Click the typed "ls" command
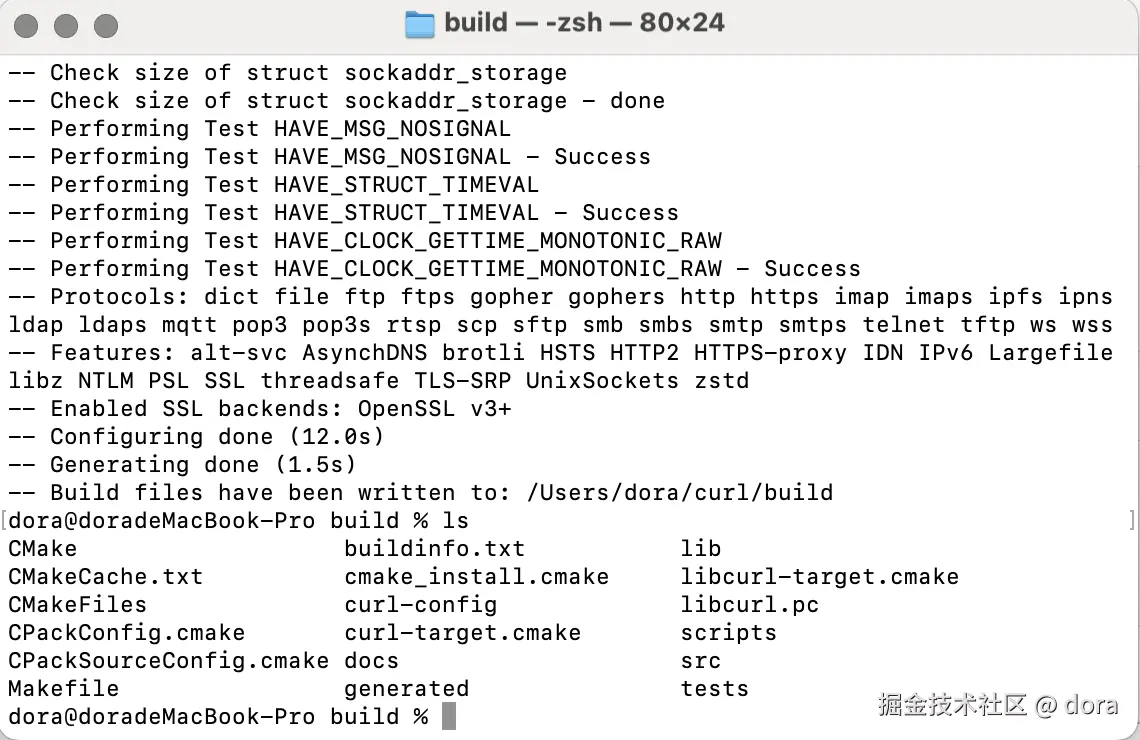The width and height of the screenshot is (1140, 740). click(x=455, y=521)
